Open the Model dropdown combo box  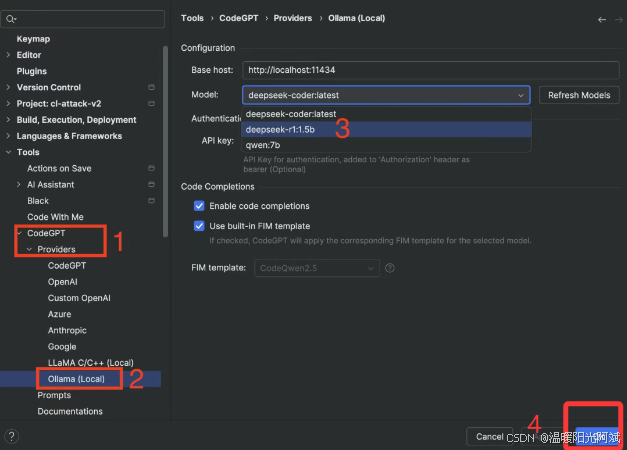click(386, 95)
